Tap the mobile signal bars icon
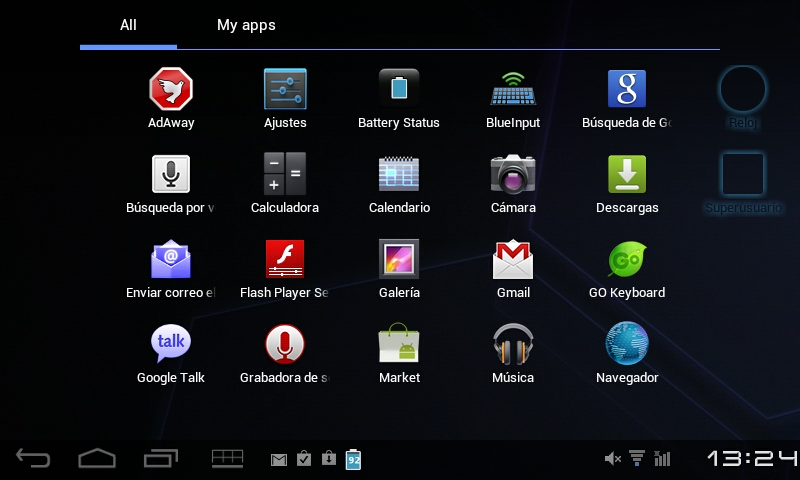The height and width of the screenshot is (480, 800). point(662,459)
